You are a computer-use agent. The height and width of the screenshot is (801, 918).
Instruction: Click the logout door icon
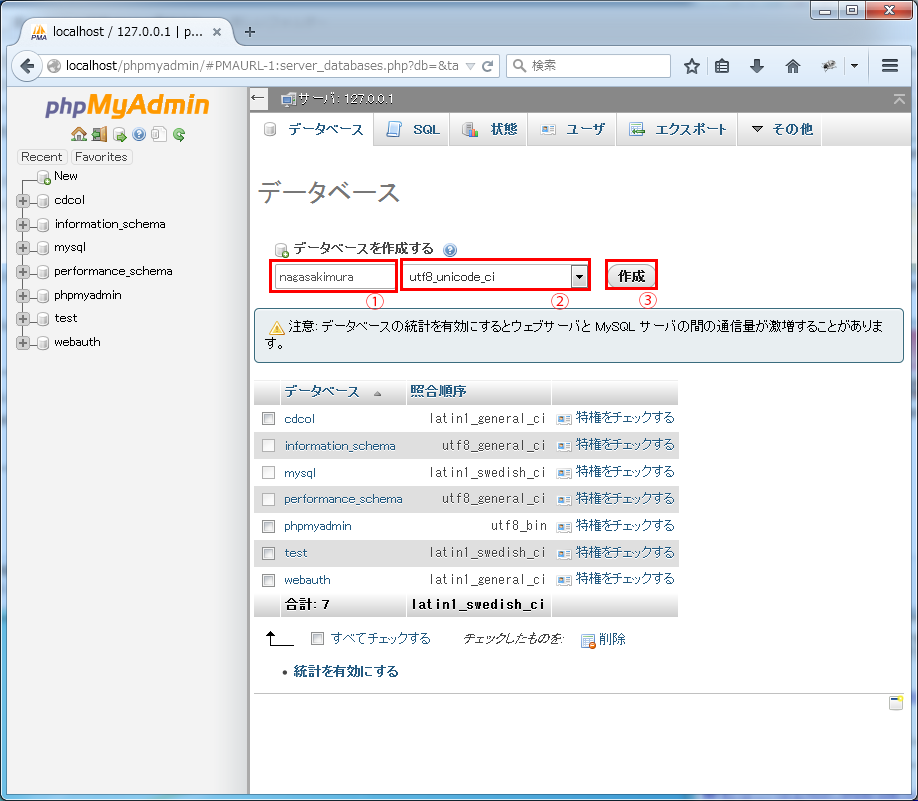[x=99, y=134]
